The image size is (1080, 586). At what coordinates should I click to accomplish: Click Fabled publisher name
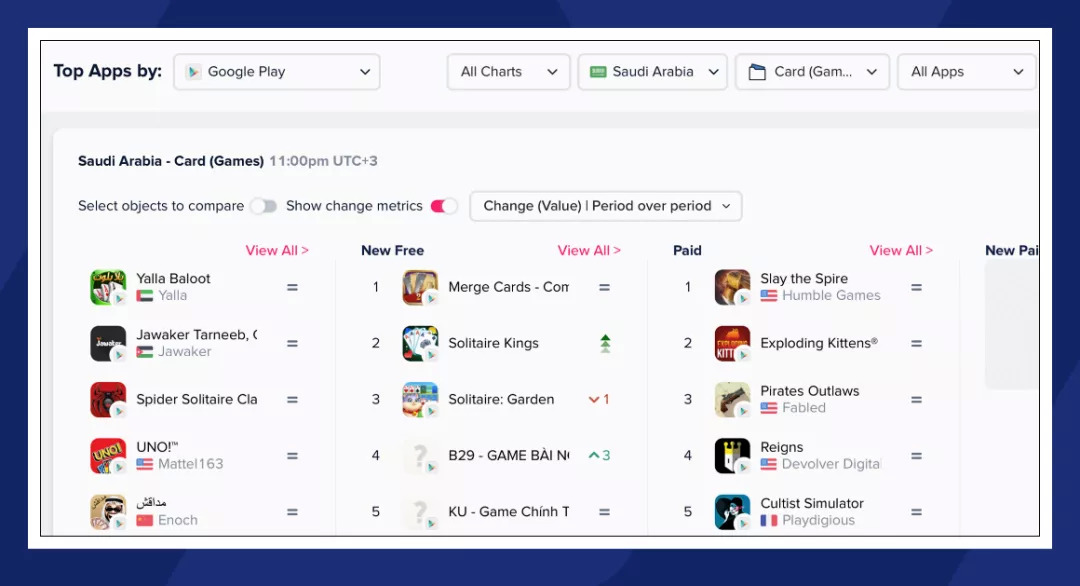tap(804, 408)
